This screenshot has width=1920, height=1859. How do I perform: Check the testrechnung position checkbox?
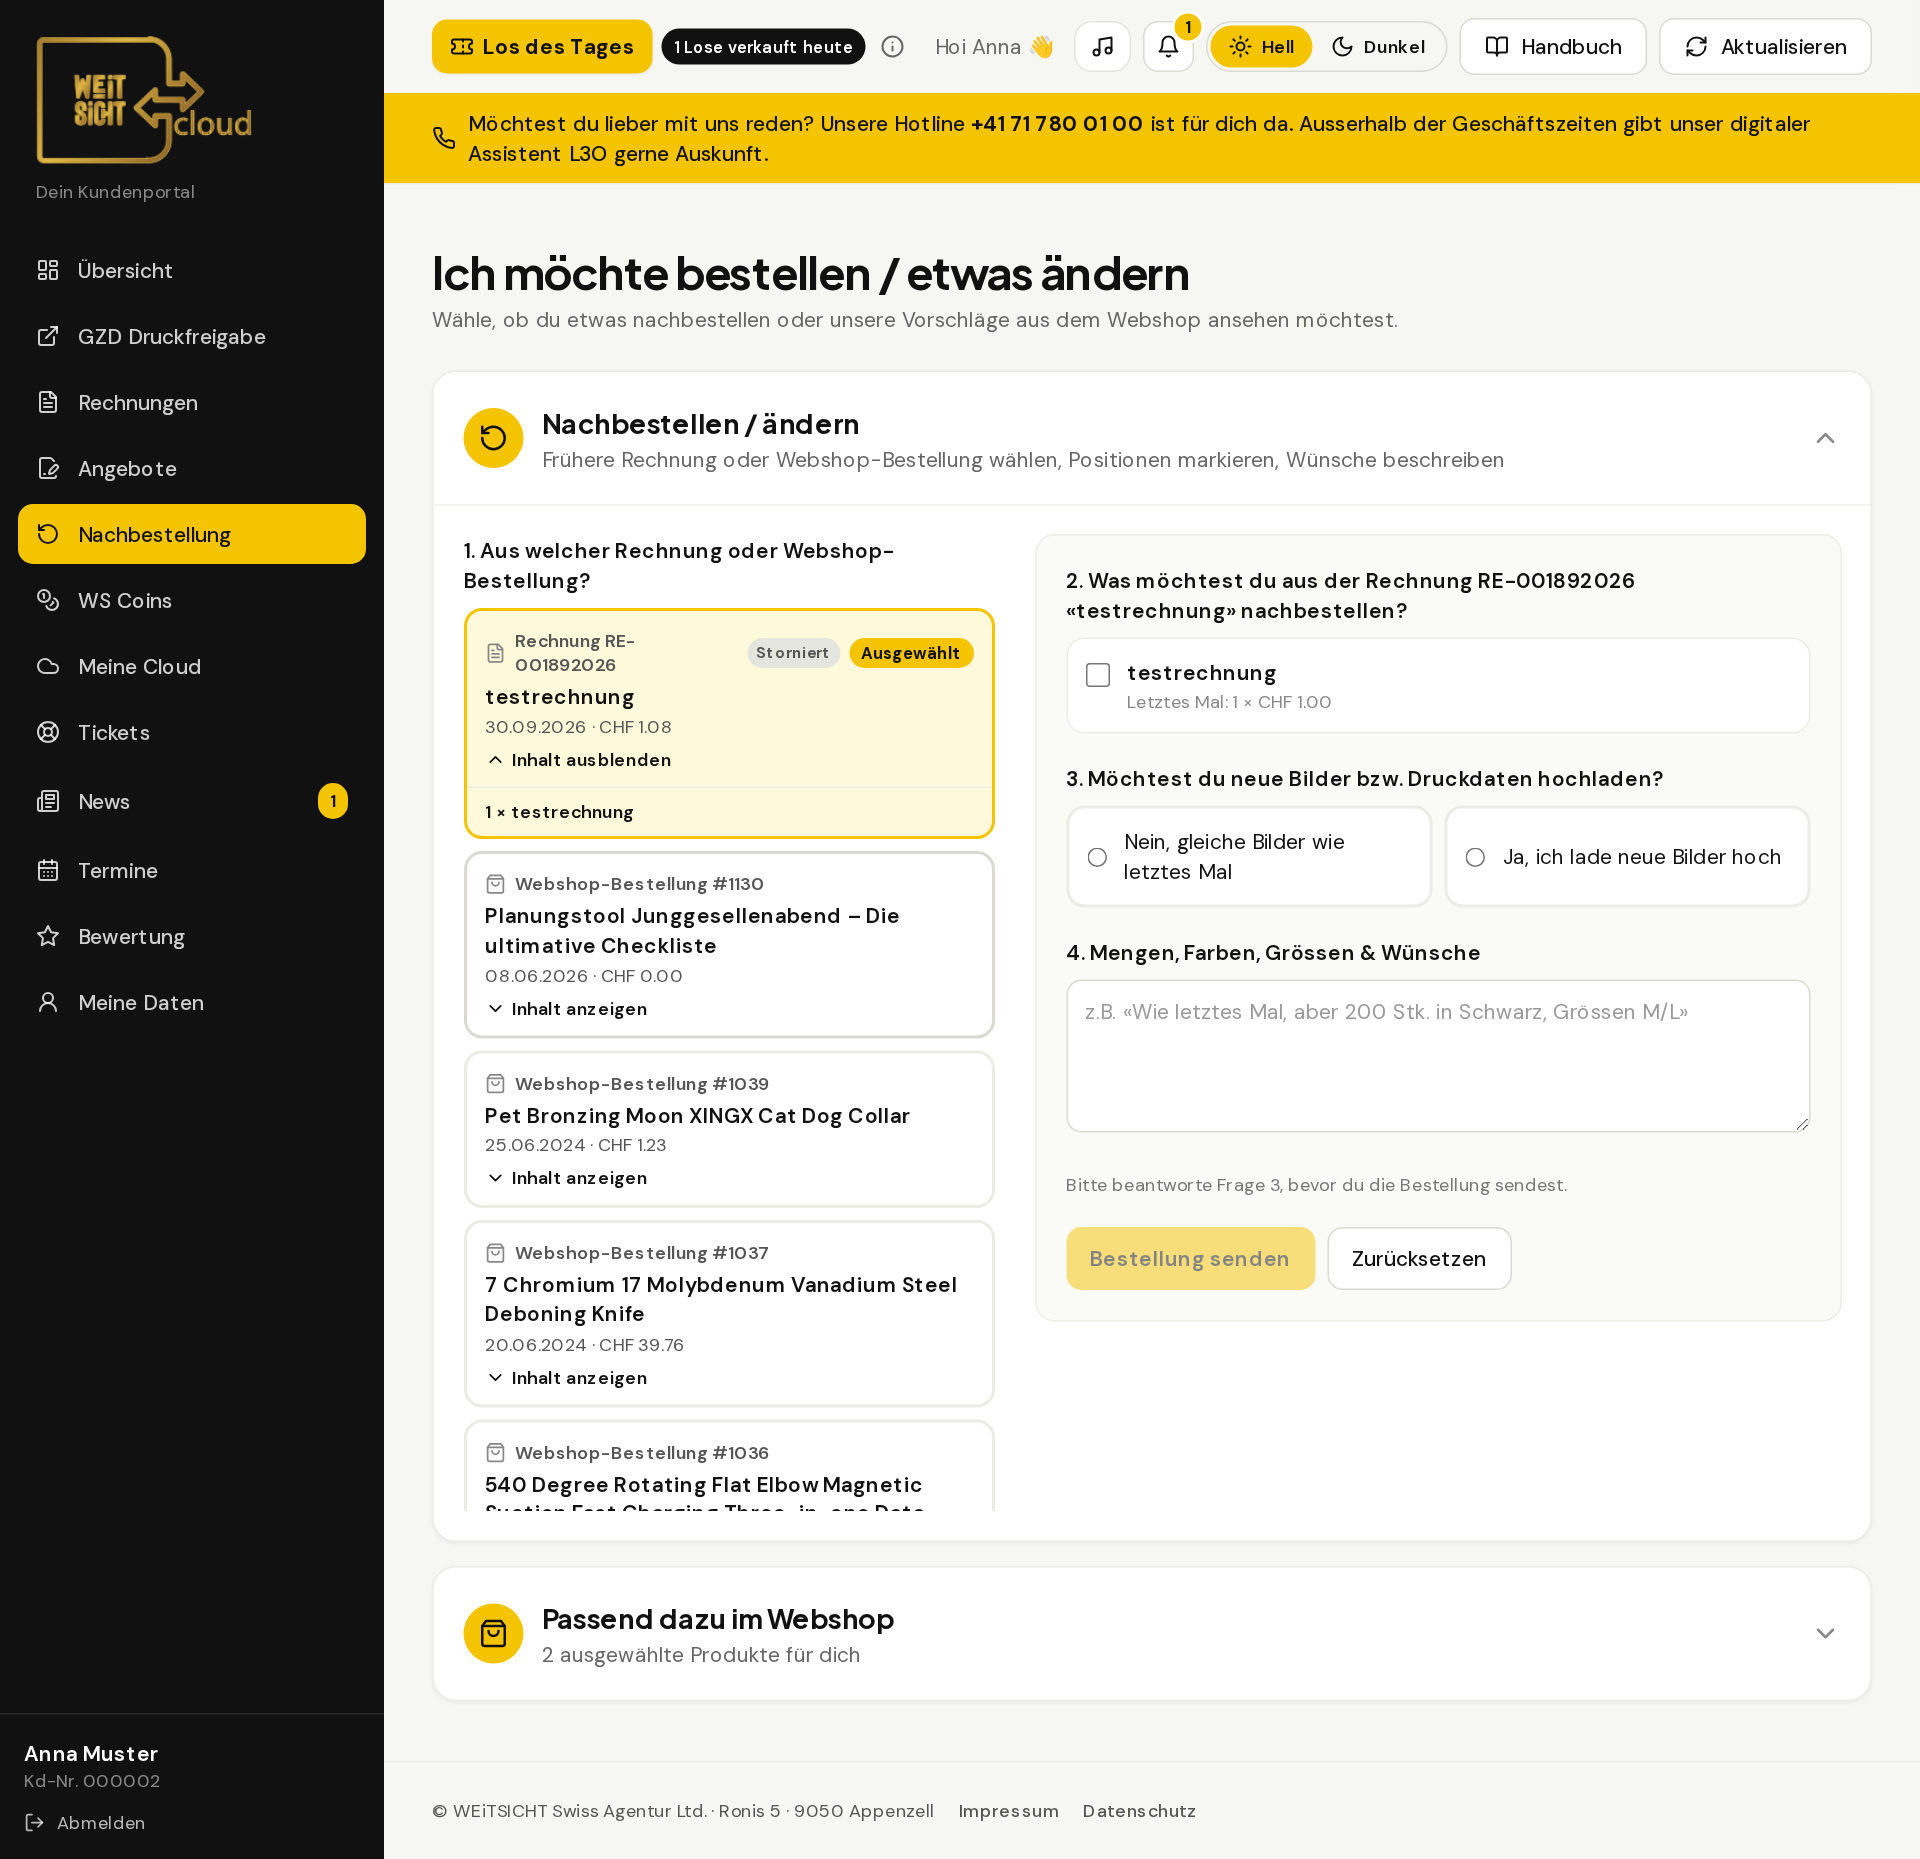pos(1098,675)
